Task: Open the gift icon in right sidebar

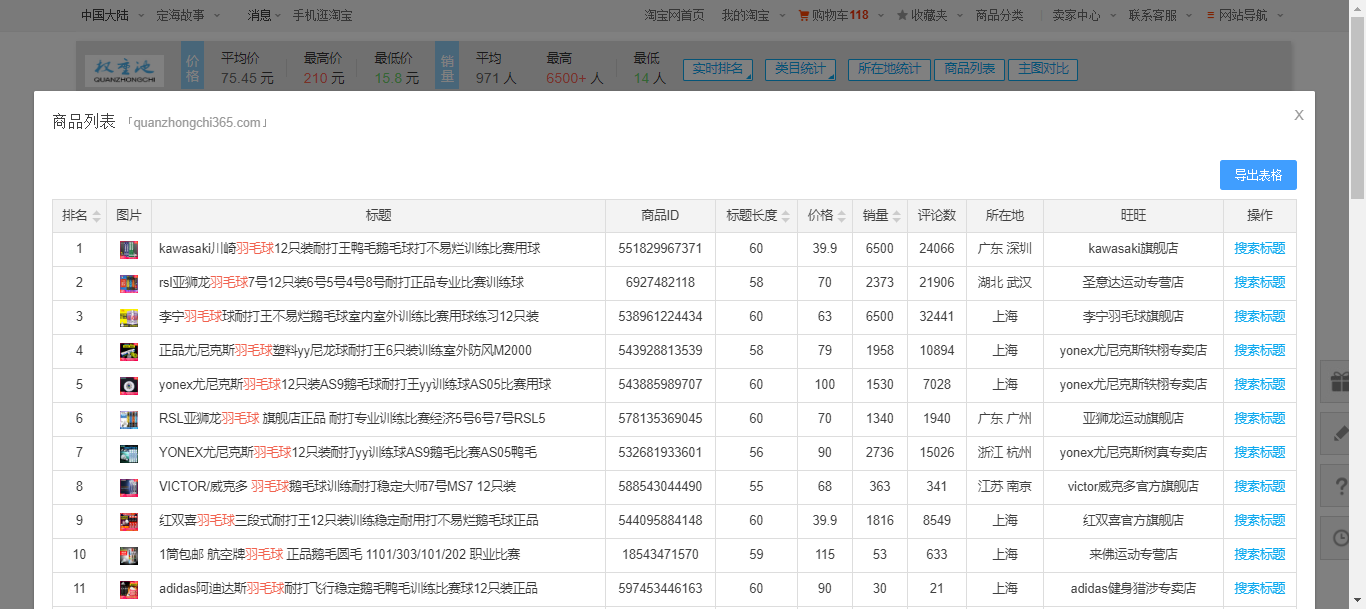Action: click(x=1342, y=382)
